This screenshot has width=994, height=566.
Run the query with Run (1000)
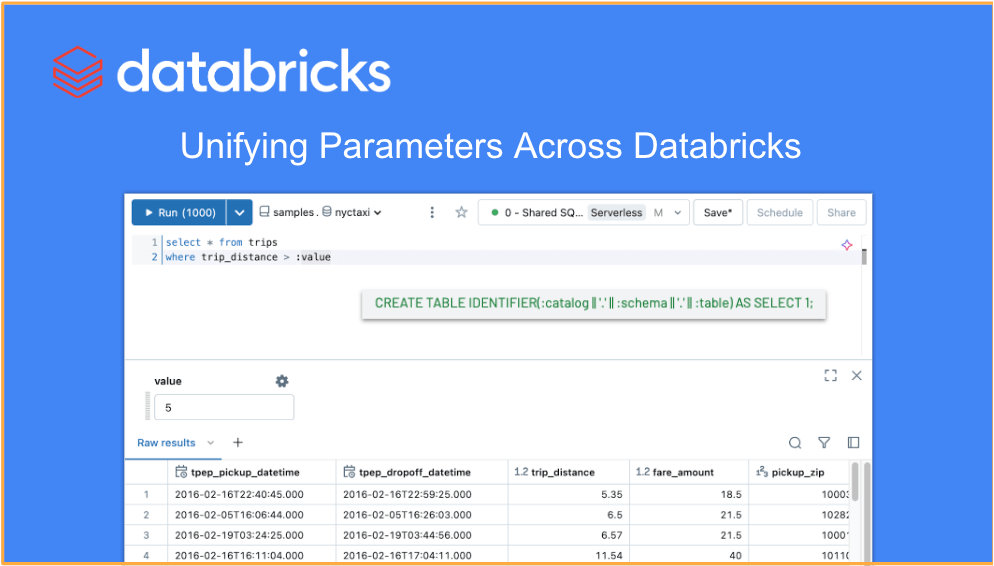click(x=179, y=212)
